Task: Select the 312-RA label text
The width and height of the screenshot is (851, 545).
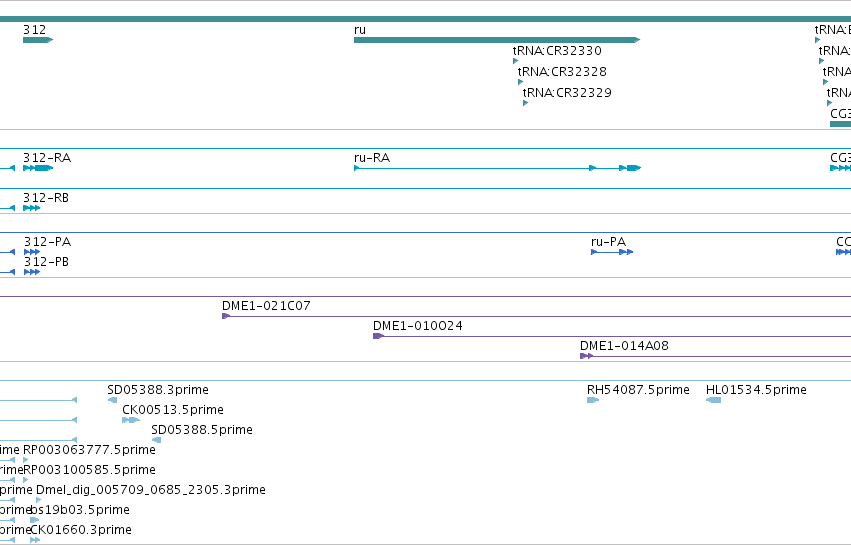Action: tap(47, 158)
